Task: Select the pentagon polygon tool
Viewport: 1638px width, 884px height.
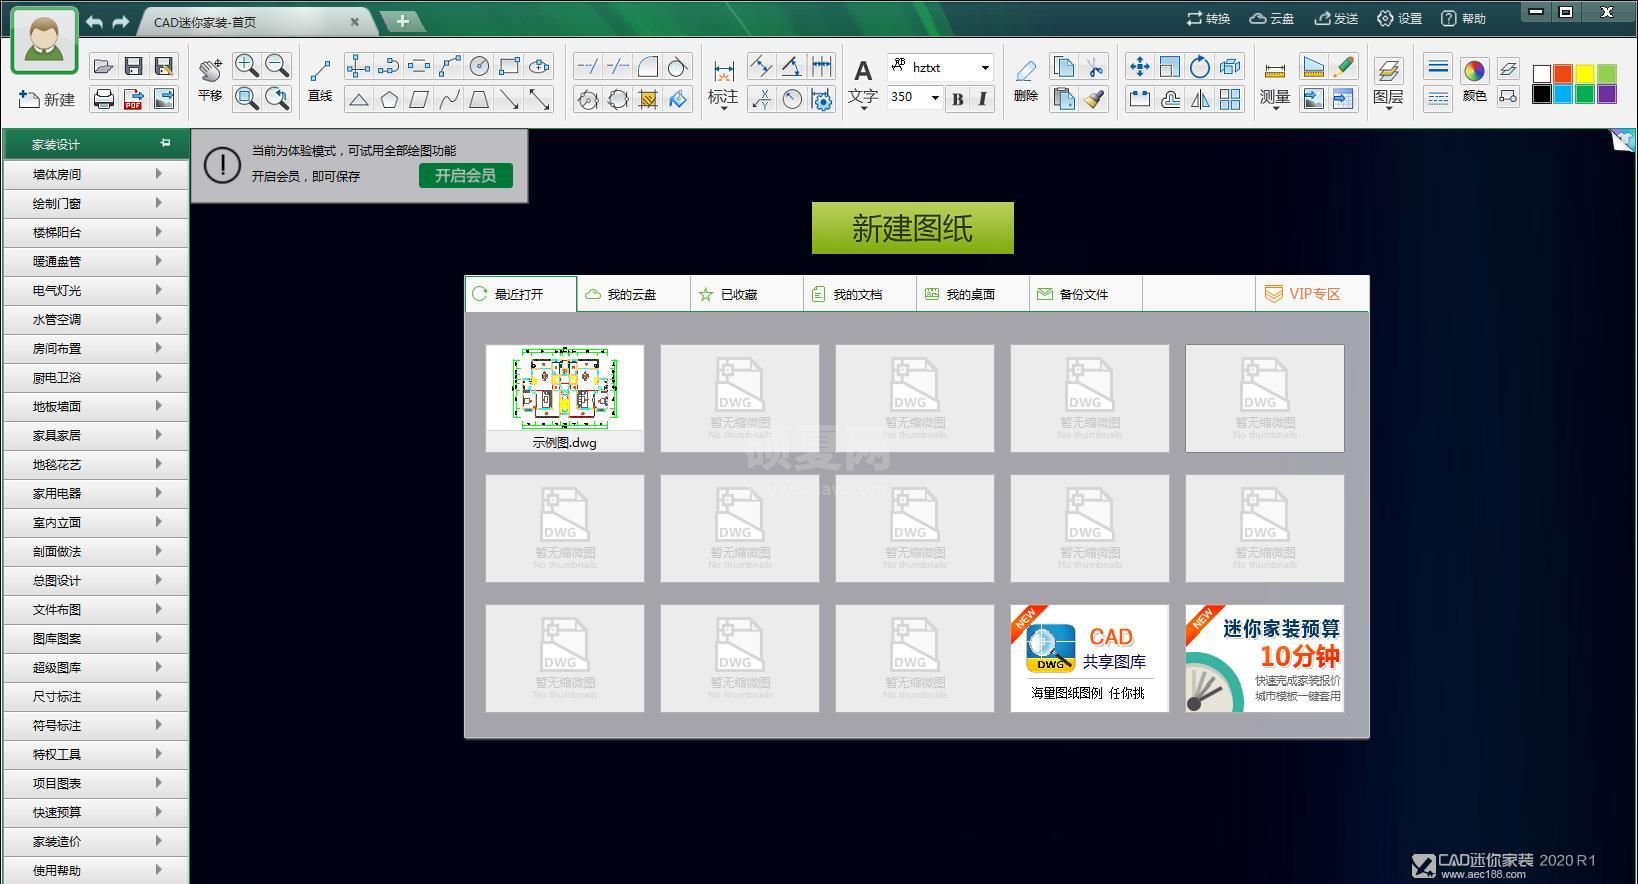Action: pos(389,98)
